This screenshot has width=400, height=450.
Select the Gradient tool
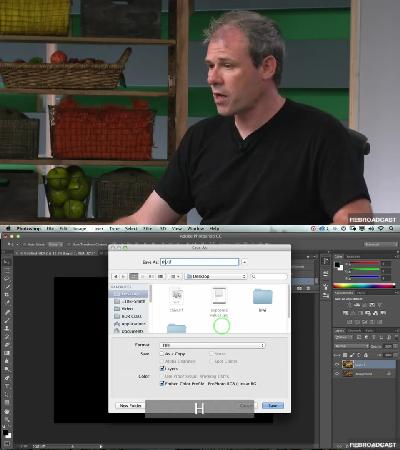click(7, 353)
